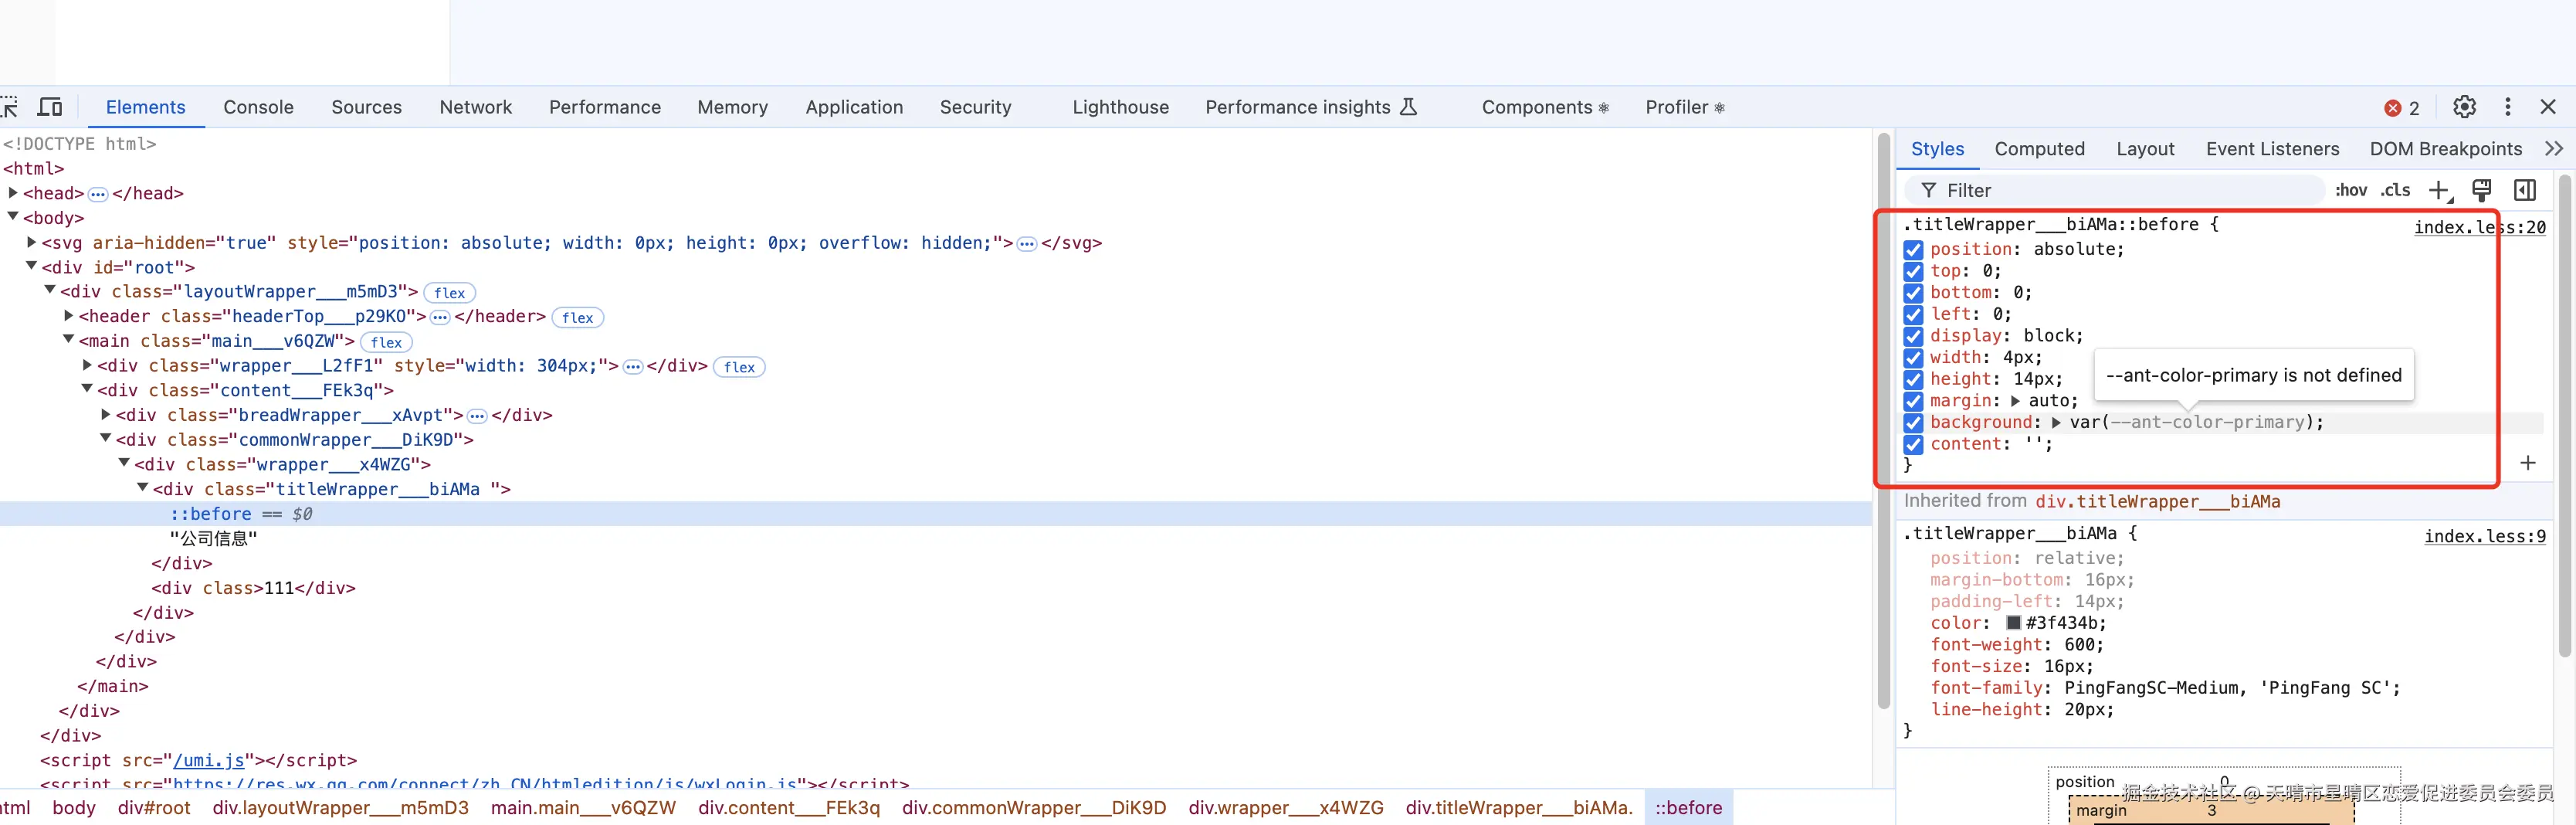Show more Styles pane tabs chevron

pyautogui.click(x=2553, y=149)
